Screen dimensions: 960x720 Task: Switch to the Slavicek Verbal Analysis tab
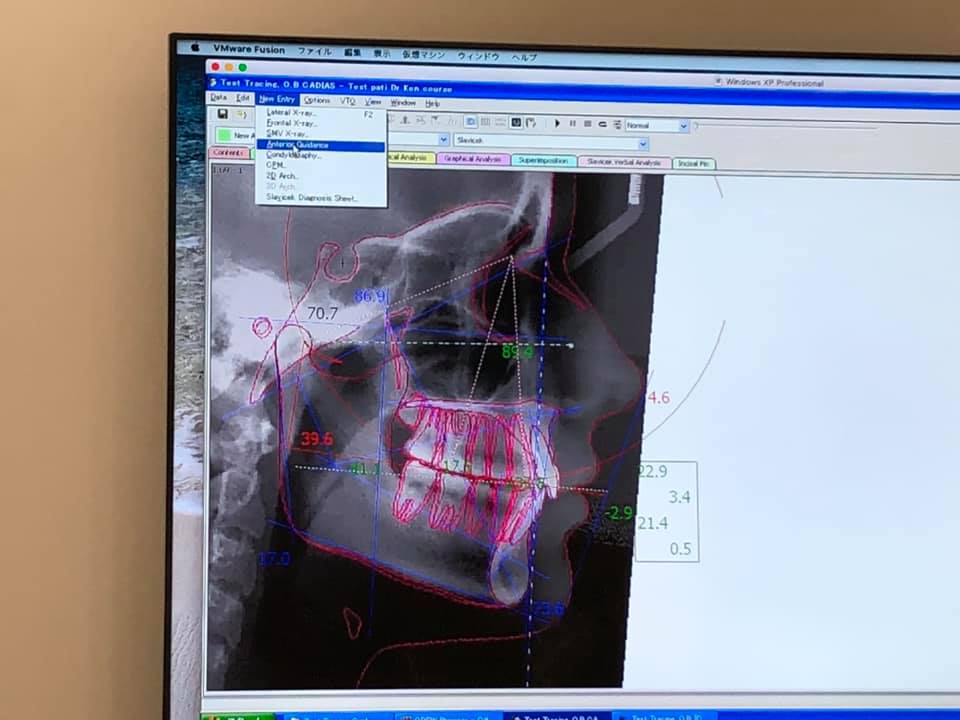[624, 162]
